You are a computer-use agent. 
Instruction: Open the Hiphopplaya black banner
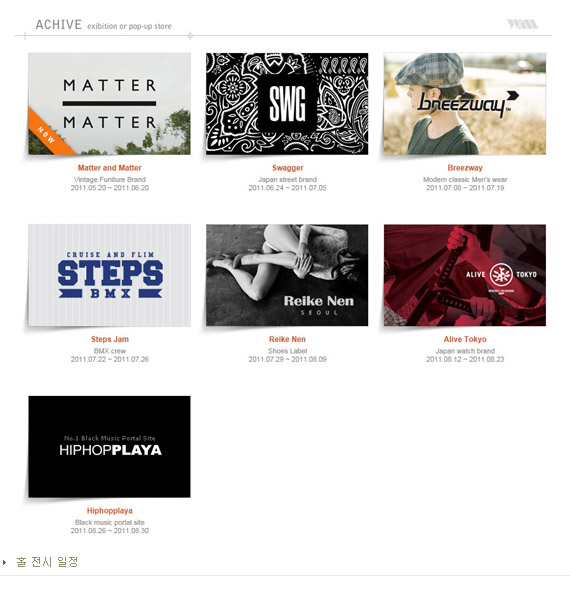[109, 447]
